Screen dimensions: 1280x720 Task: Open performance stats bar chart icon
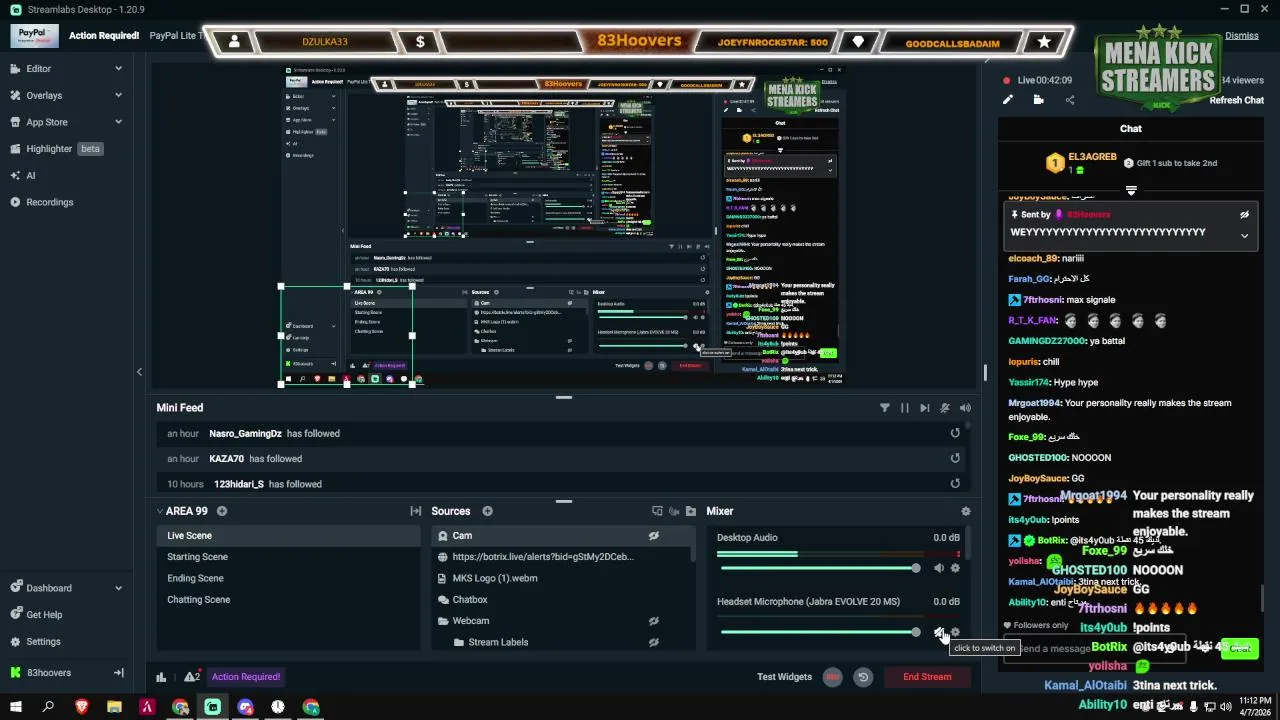coord(161,677)
